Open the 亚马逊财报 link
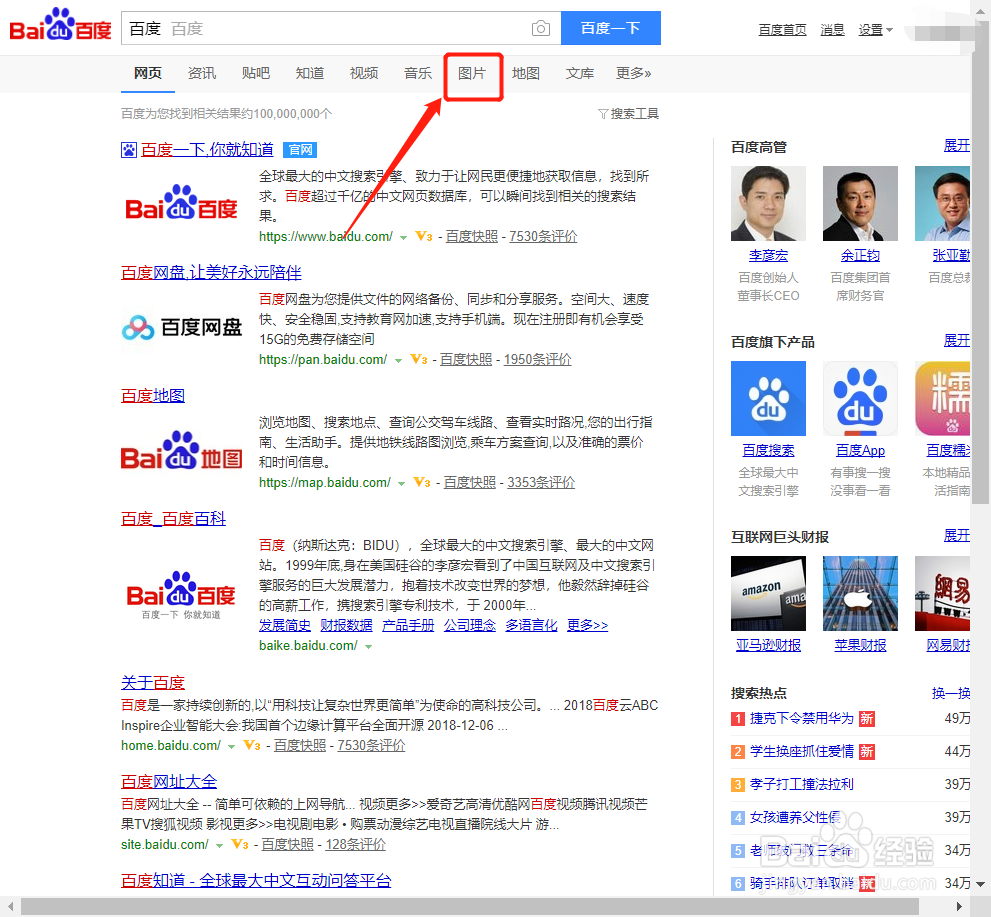The image size is (991, 917). click(768, 645)
